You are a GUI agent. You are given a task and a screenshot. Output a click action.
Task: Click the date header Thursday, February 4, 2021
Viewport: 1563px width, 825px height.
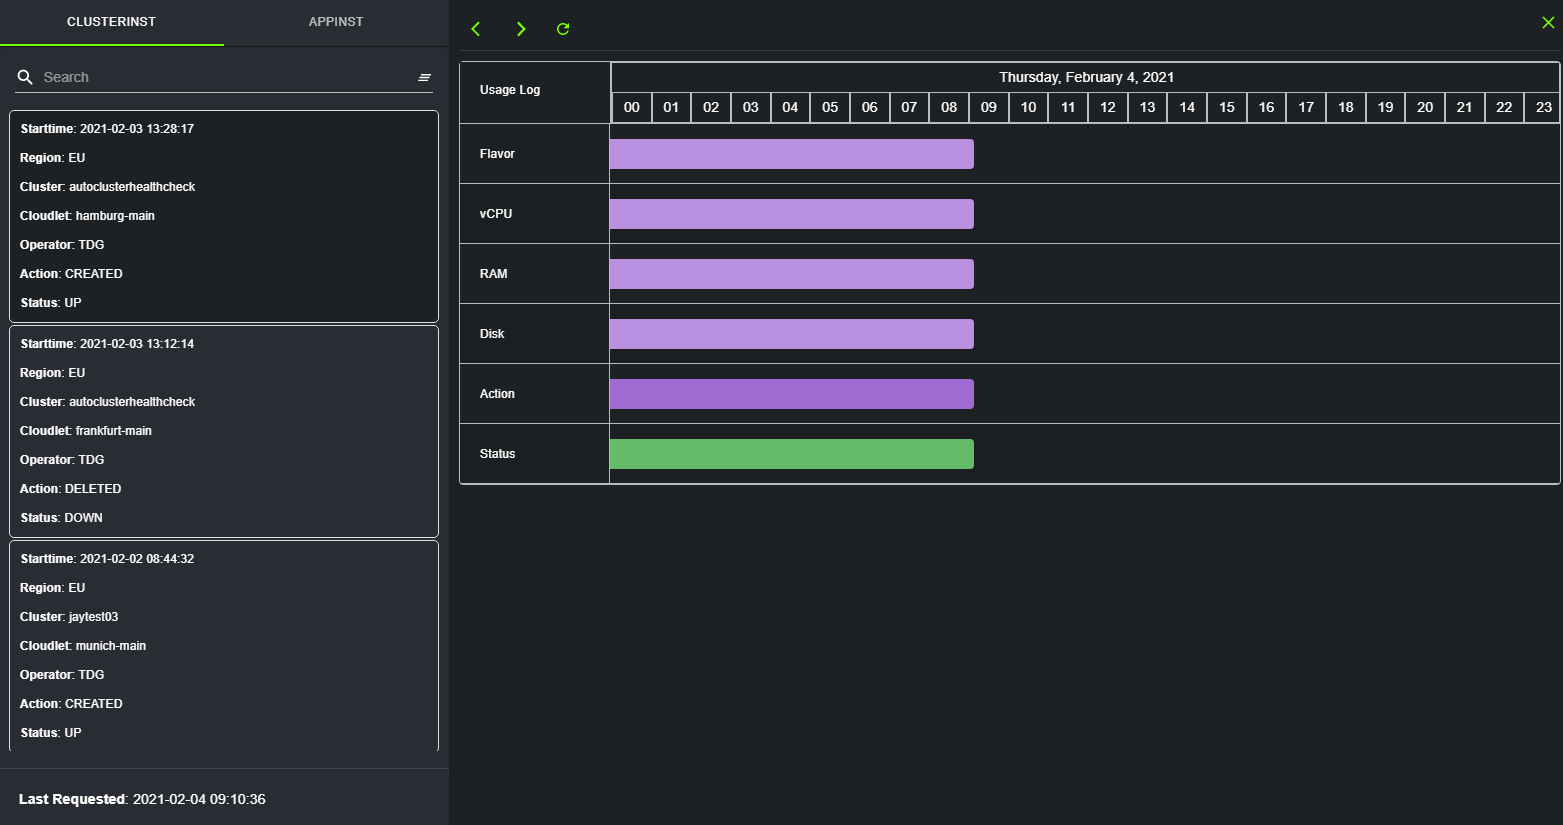click(1086, 77)
